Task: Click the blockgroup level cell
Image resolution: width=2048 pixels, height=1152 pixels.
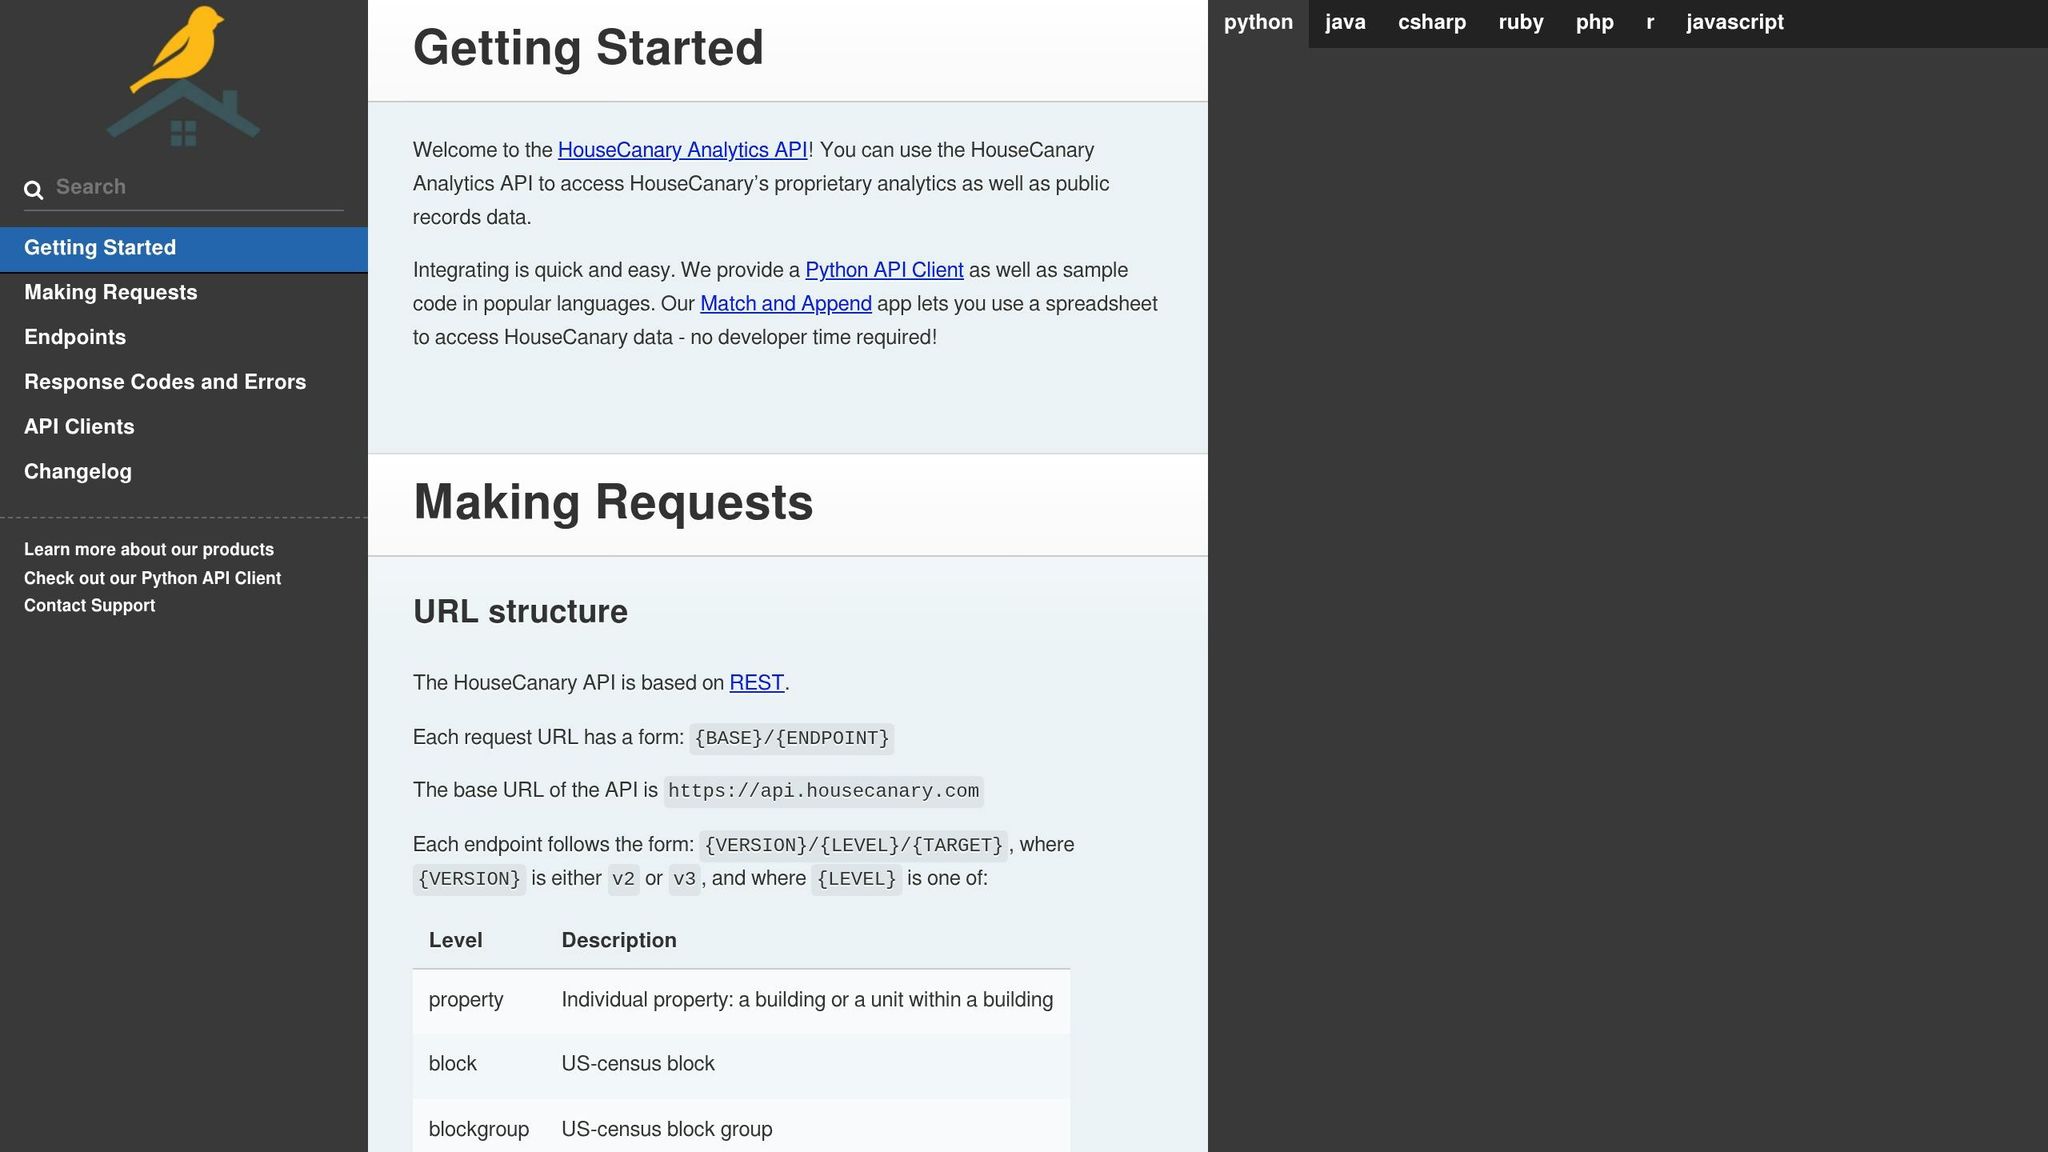Action: (479, 1130)
